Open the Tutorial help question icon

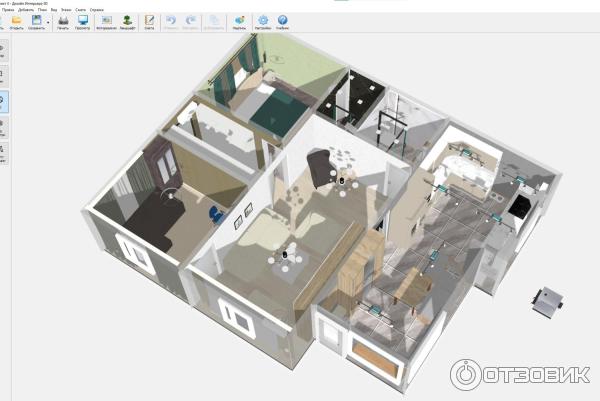coord(282,23)
